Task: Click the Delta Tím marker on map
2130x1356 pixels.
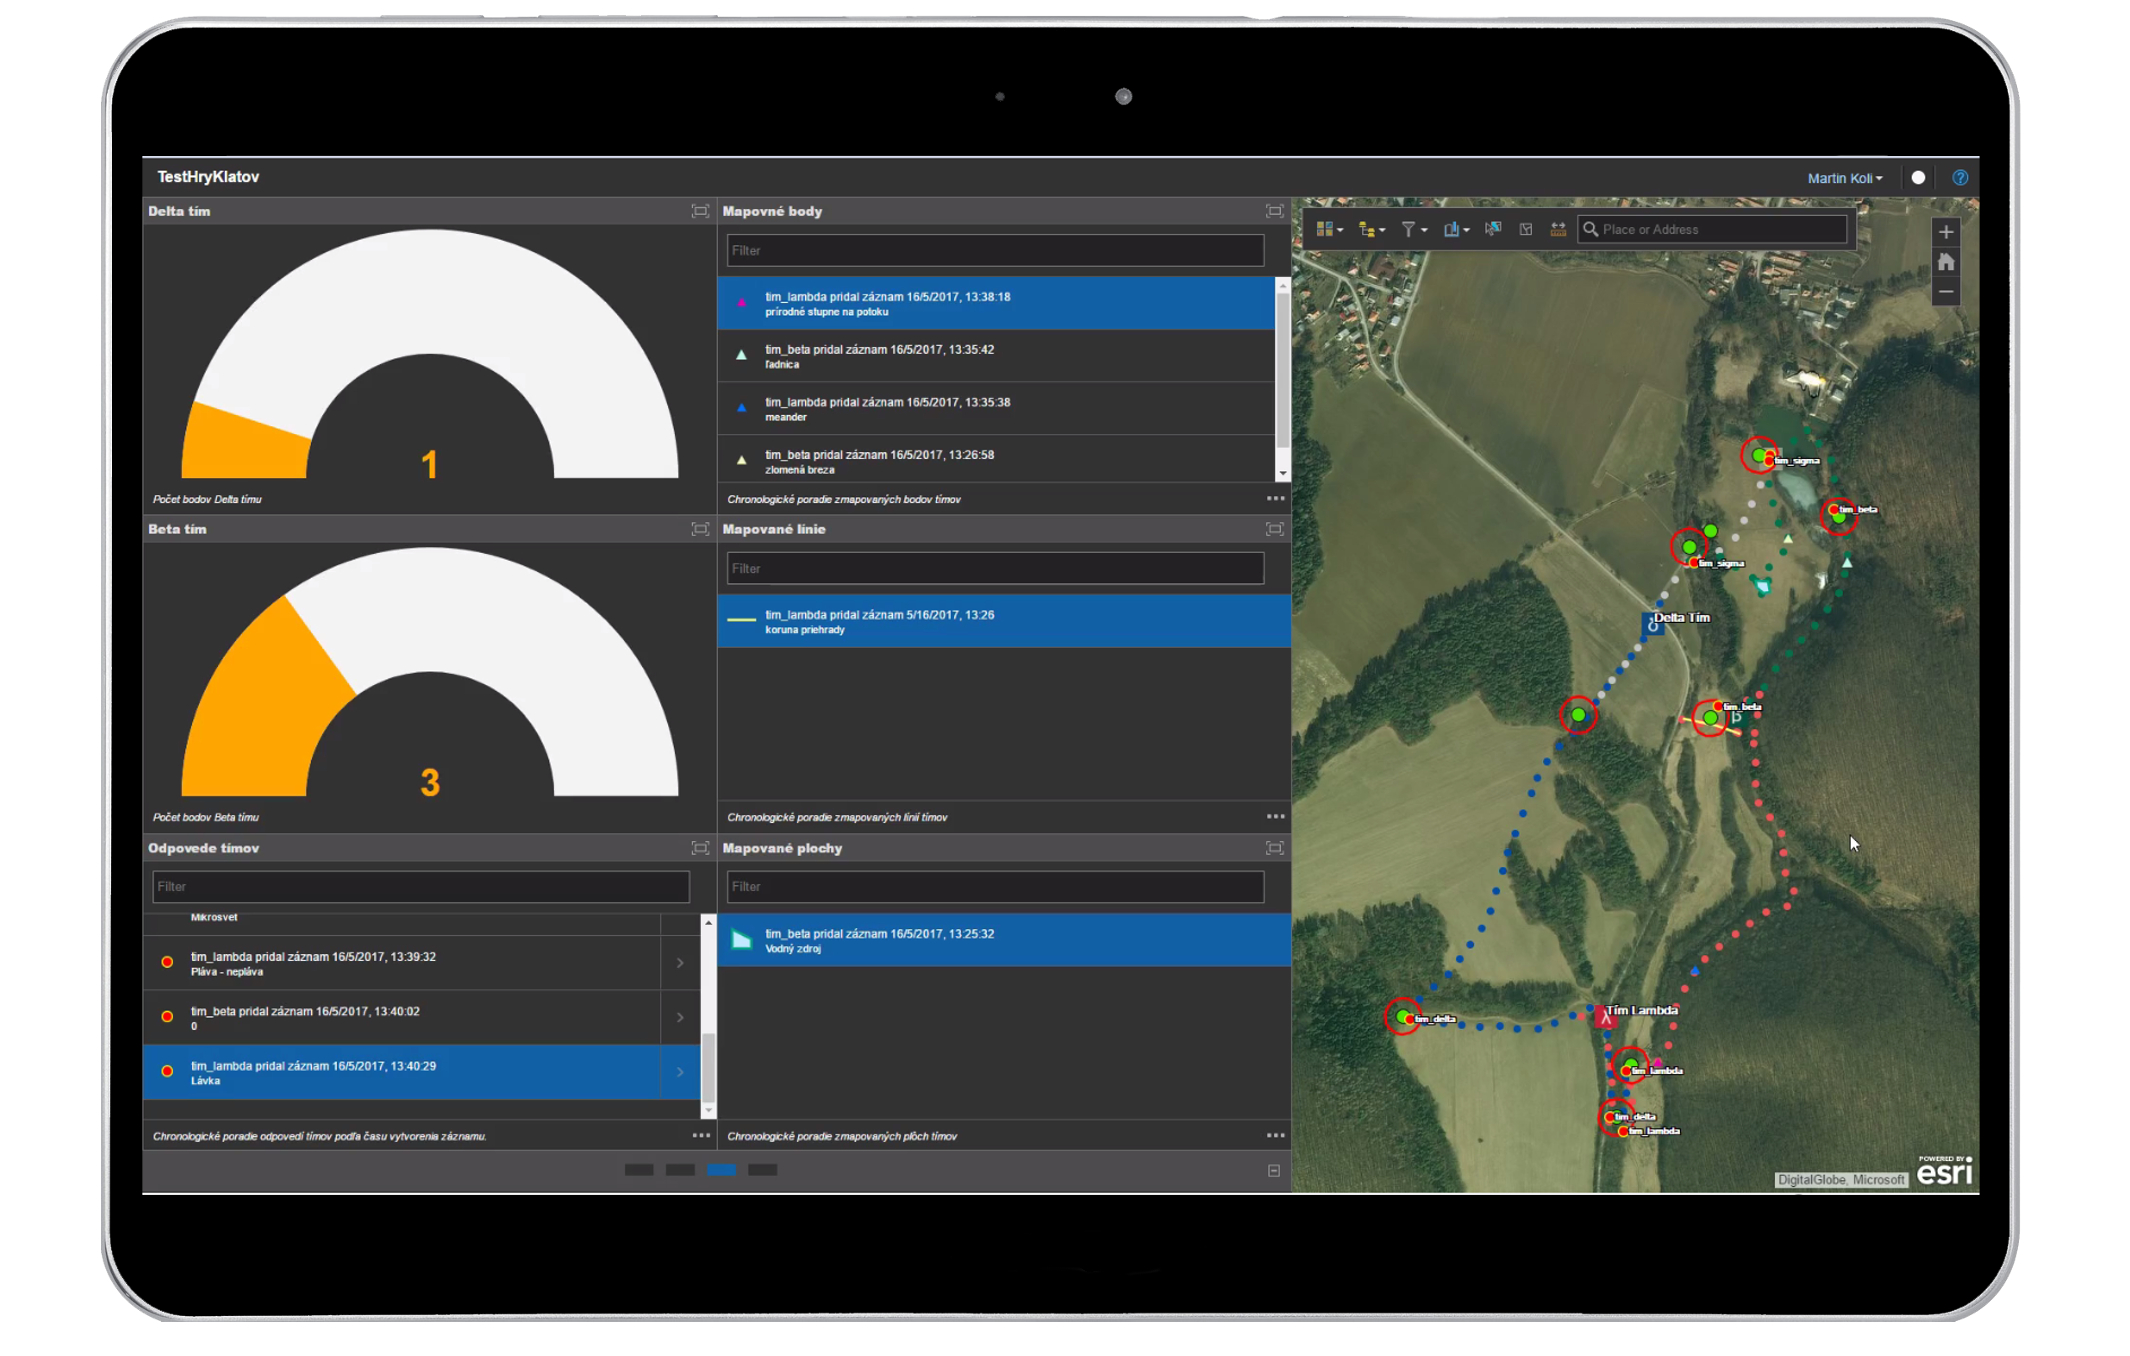Action: [x=1652, y=624]
